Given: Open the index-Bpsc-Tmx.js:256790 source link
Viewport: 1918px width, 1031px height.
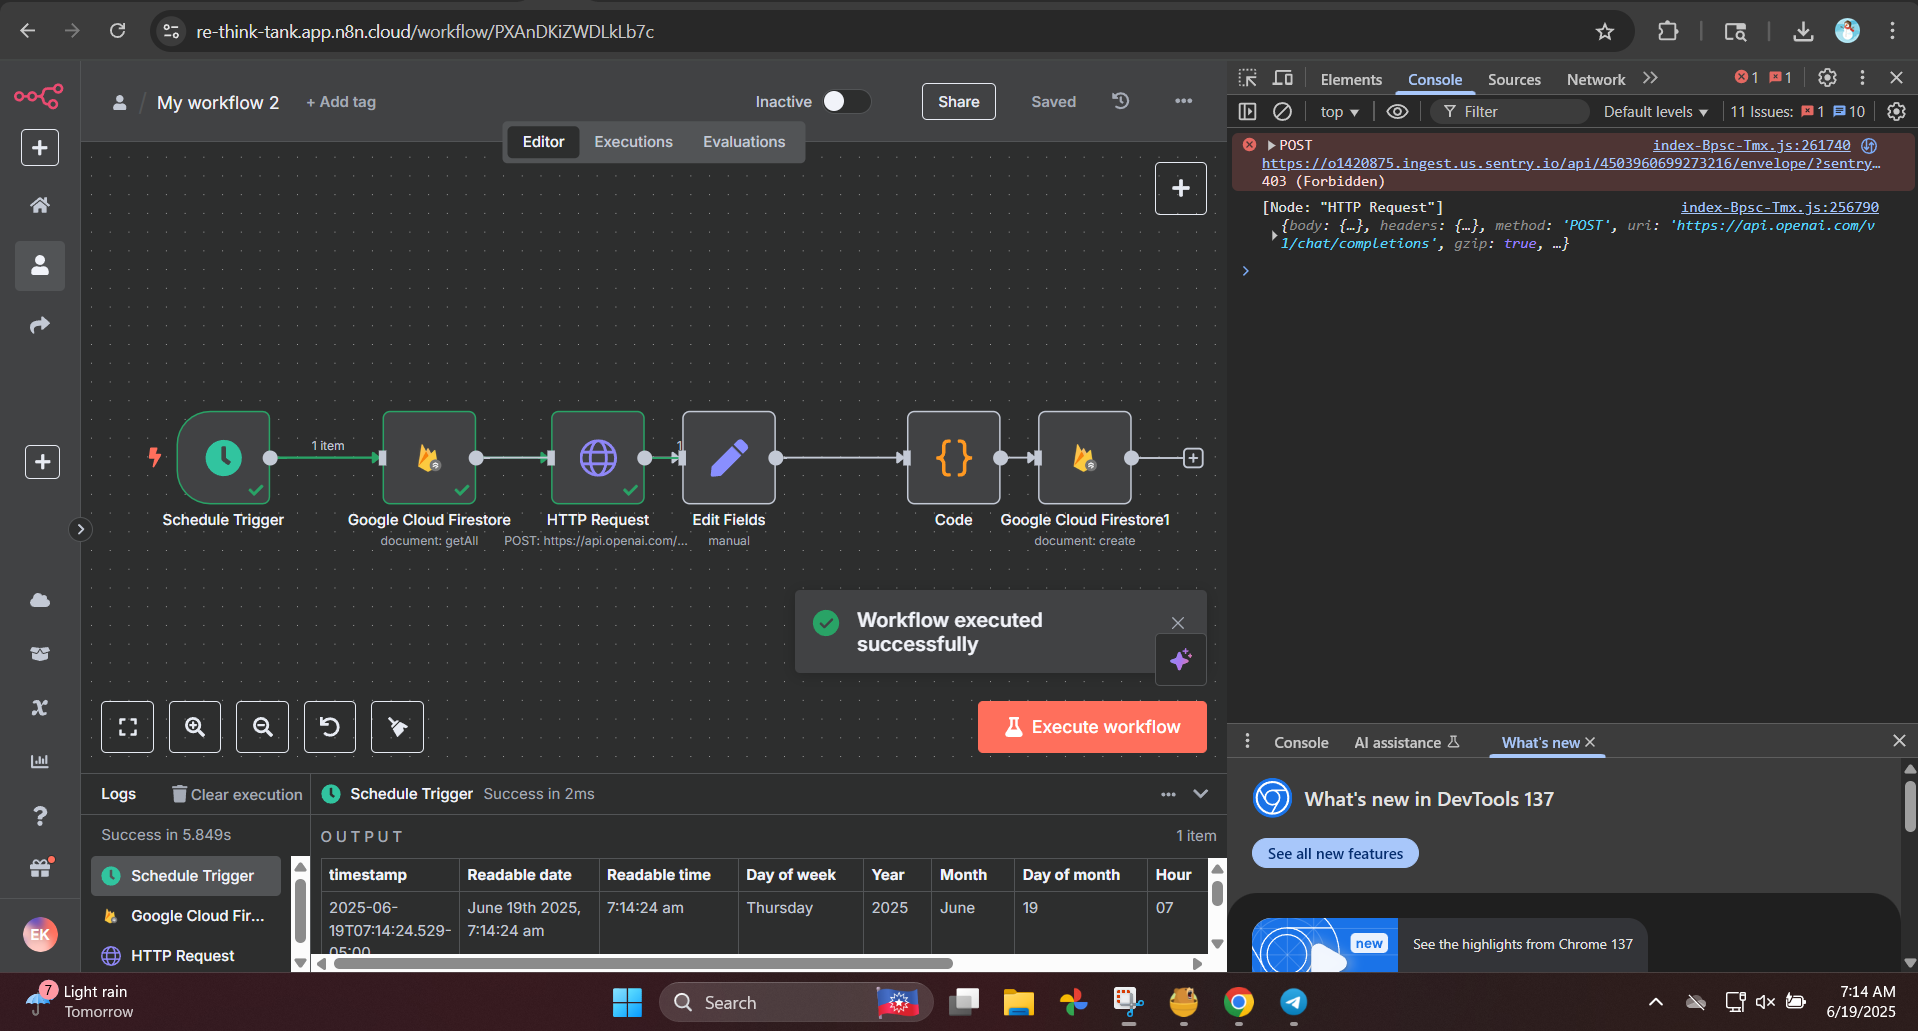Looking at the screenshot, I should pyautogui.click(x=1779, y=207).
